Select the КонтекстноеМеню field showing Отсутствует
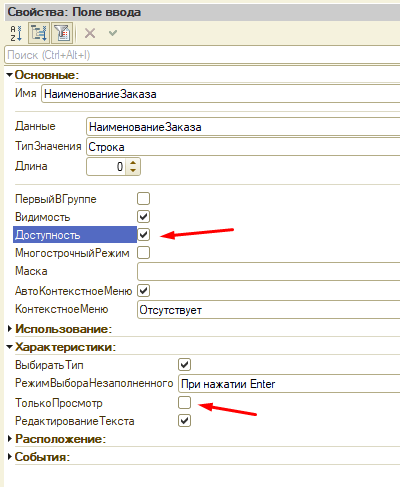400x487 pixels. (268, 310)
